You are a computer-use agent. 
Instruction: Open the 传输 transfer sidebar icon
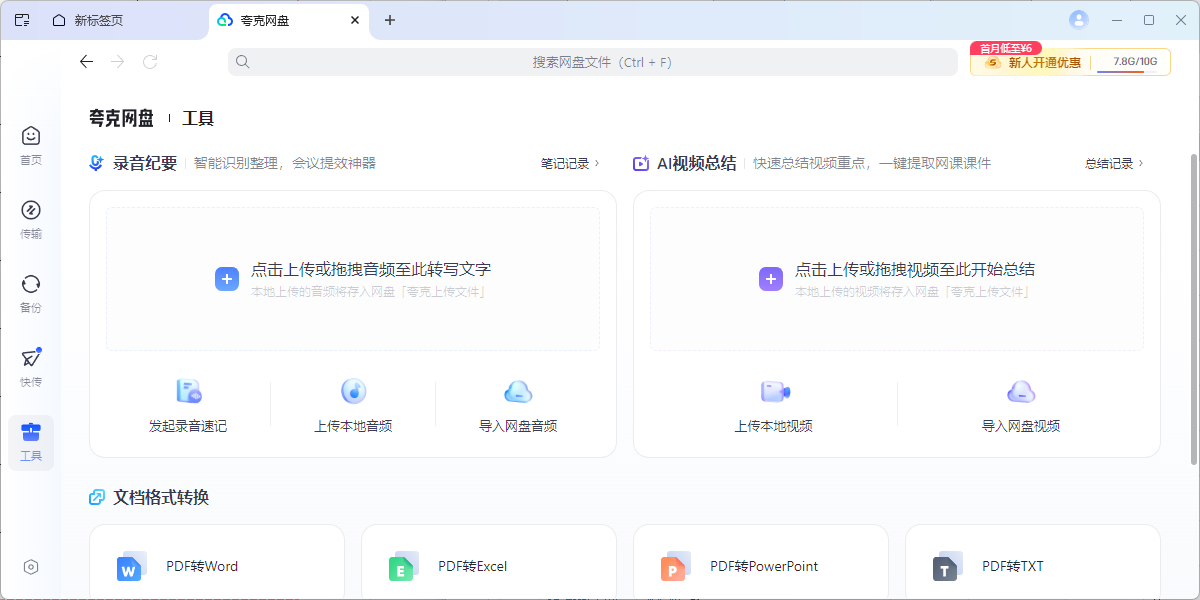point(31,210)
